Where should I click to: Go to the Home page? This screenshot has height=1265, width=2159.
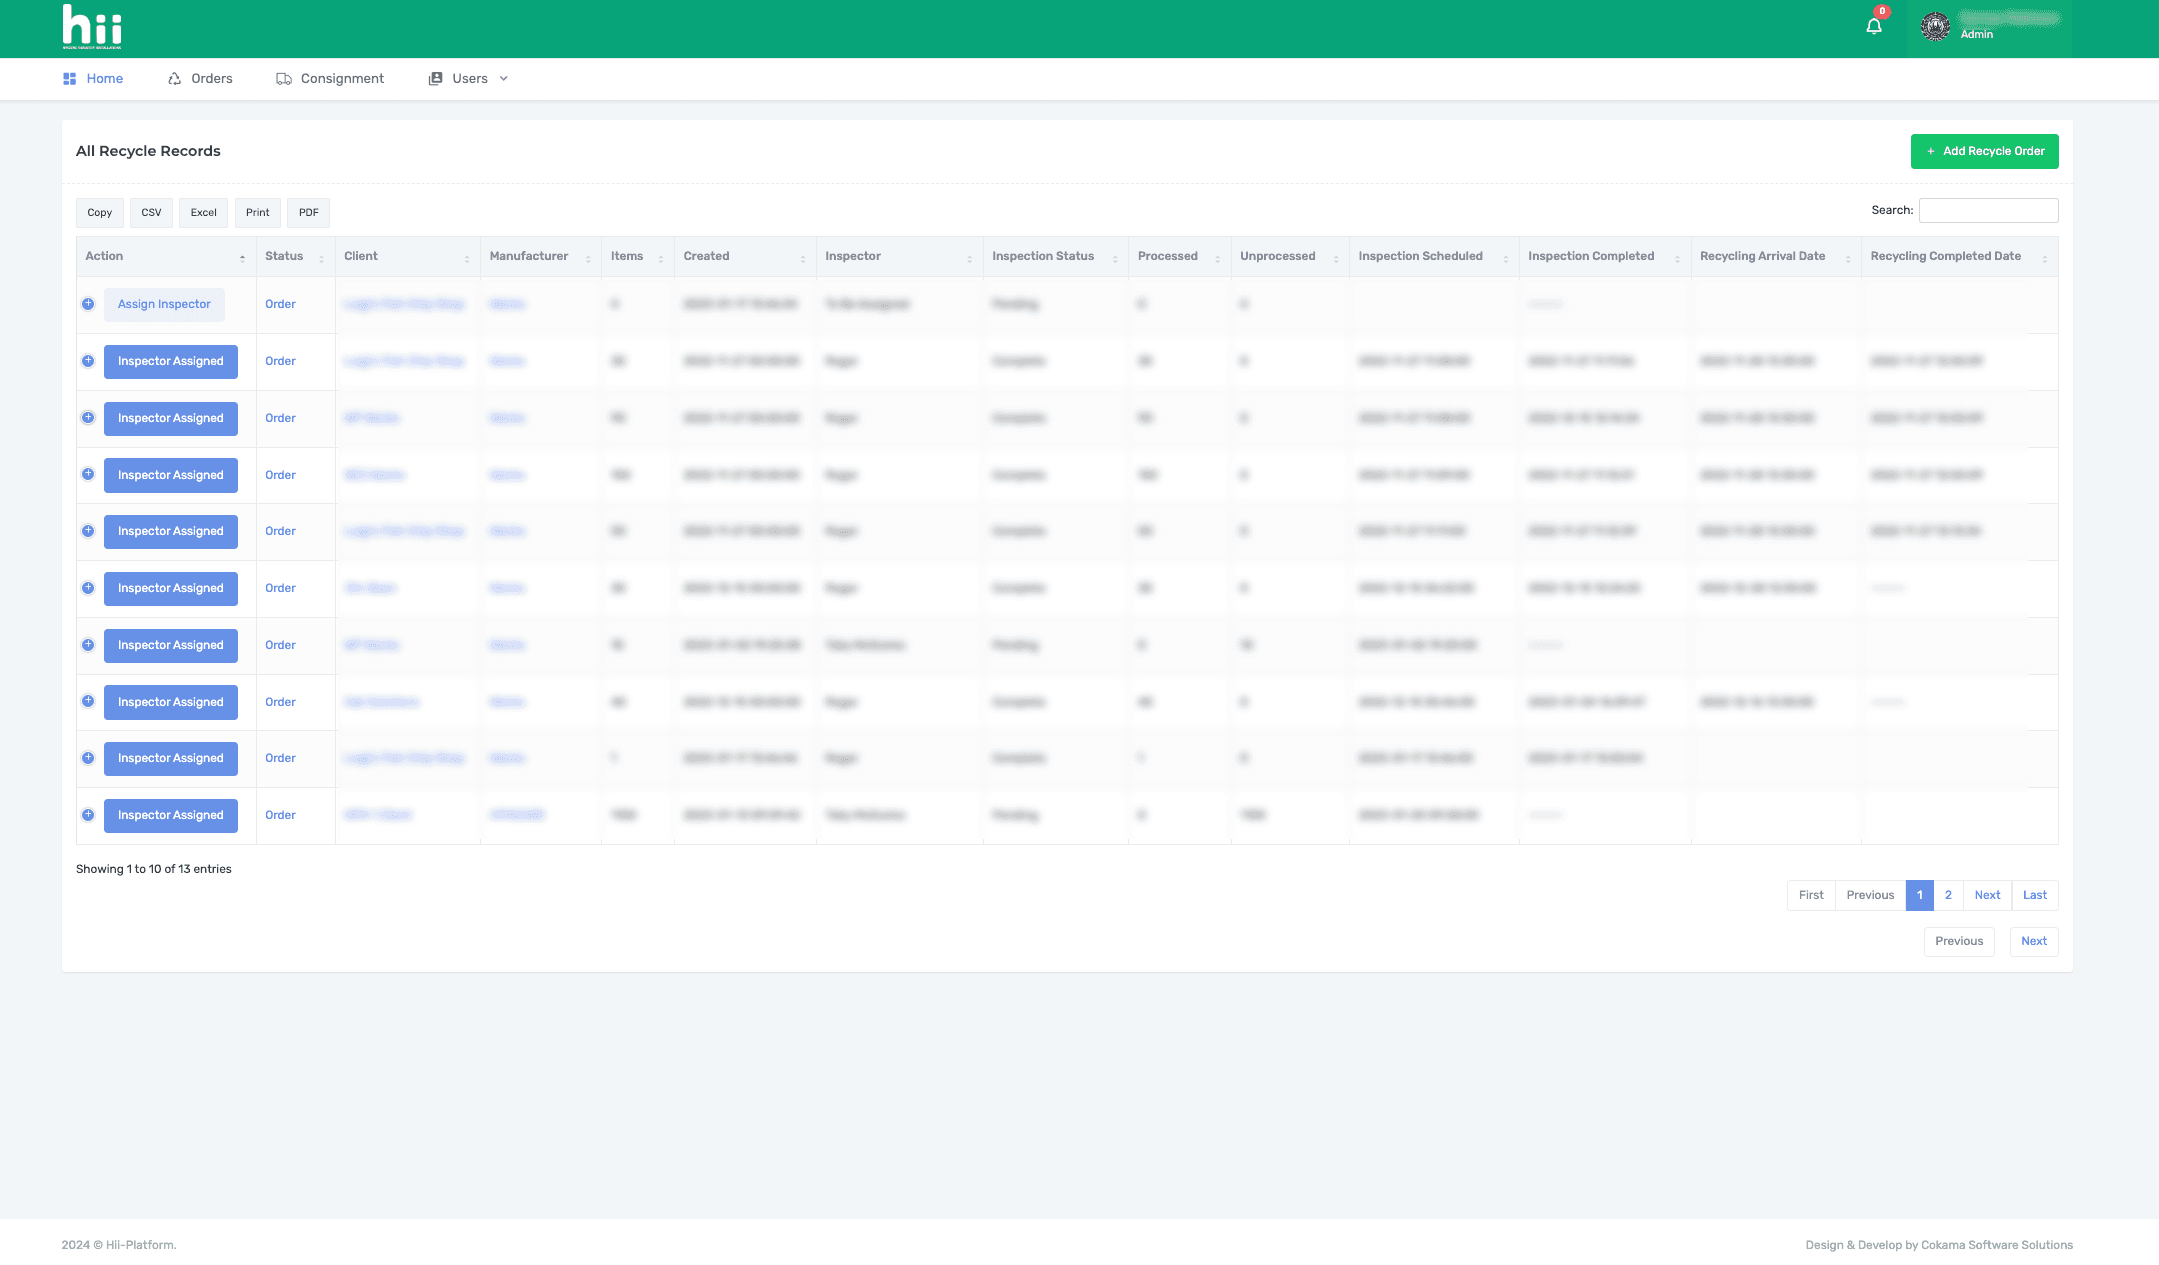coord(93,79)
